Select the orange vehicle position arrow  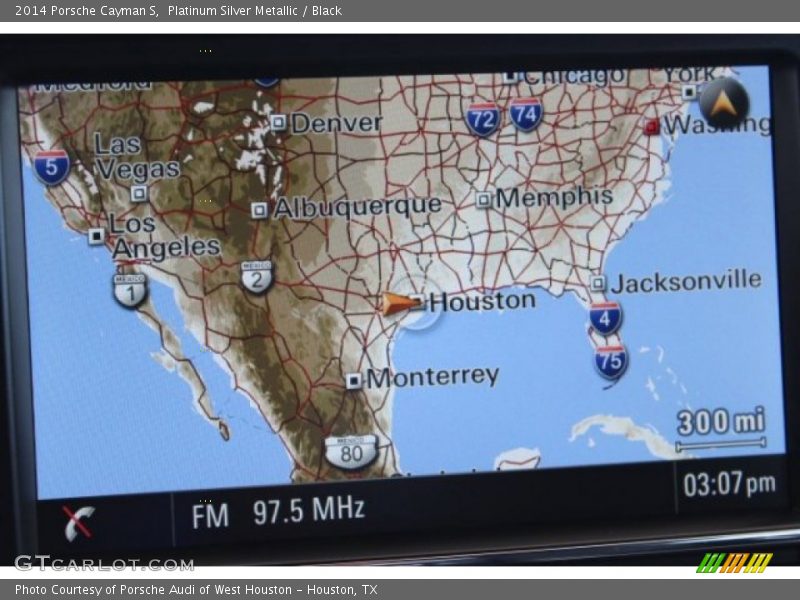coord(401,304)
